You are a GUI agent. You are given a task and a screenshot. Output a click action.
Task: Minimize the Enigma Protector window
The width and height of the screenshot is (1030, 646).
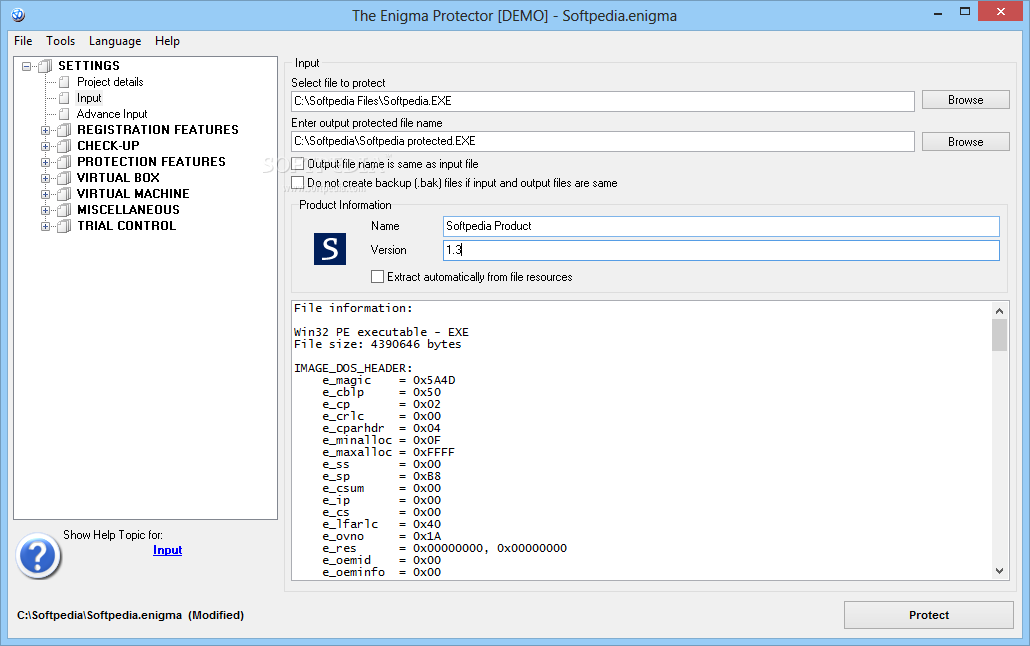(x=938, y=12)
